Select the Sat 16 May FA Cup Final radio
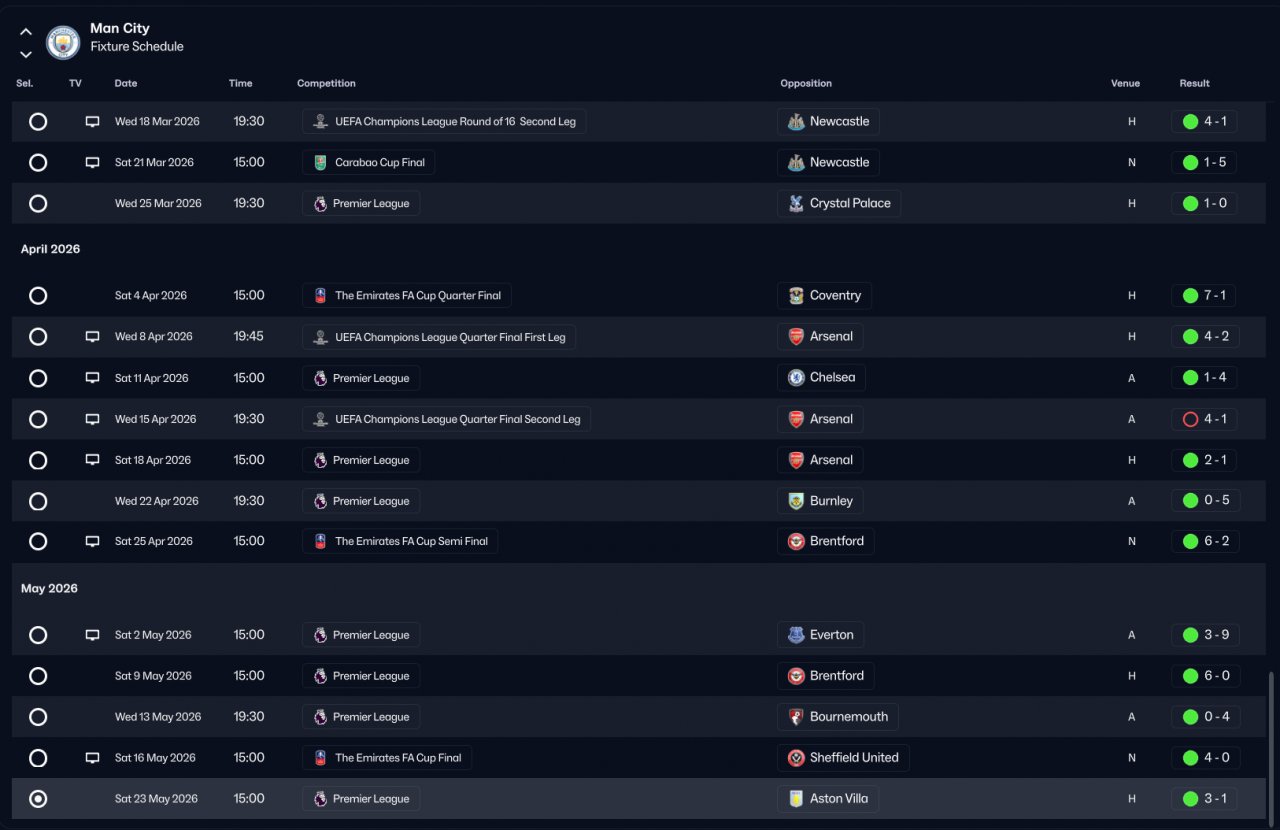The height and width of the screenshot is (830, 1280). [x=38, y=758]
